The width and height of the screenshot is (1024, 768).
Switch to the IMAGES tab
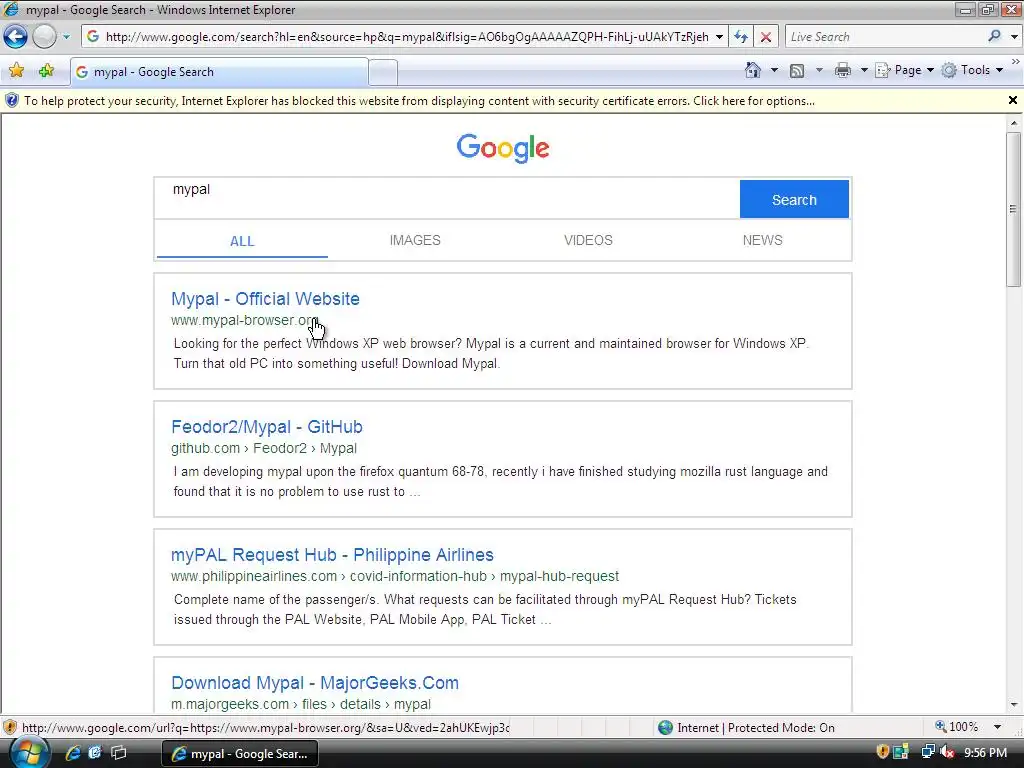click(415, 240)
